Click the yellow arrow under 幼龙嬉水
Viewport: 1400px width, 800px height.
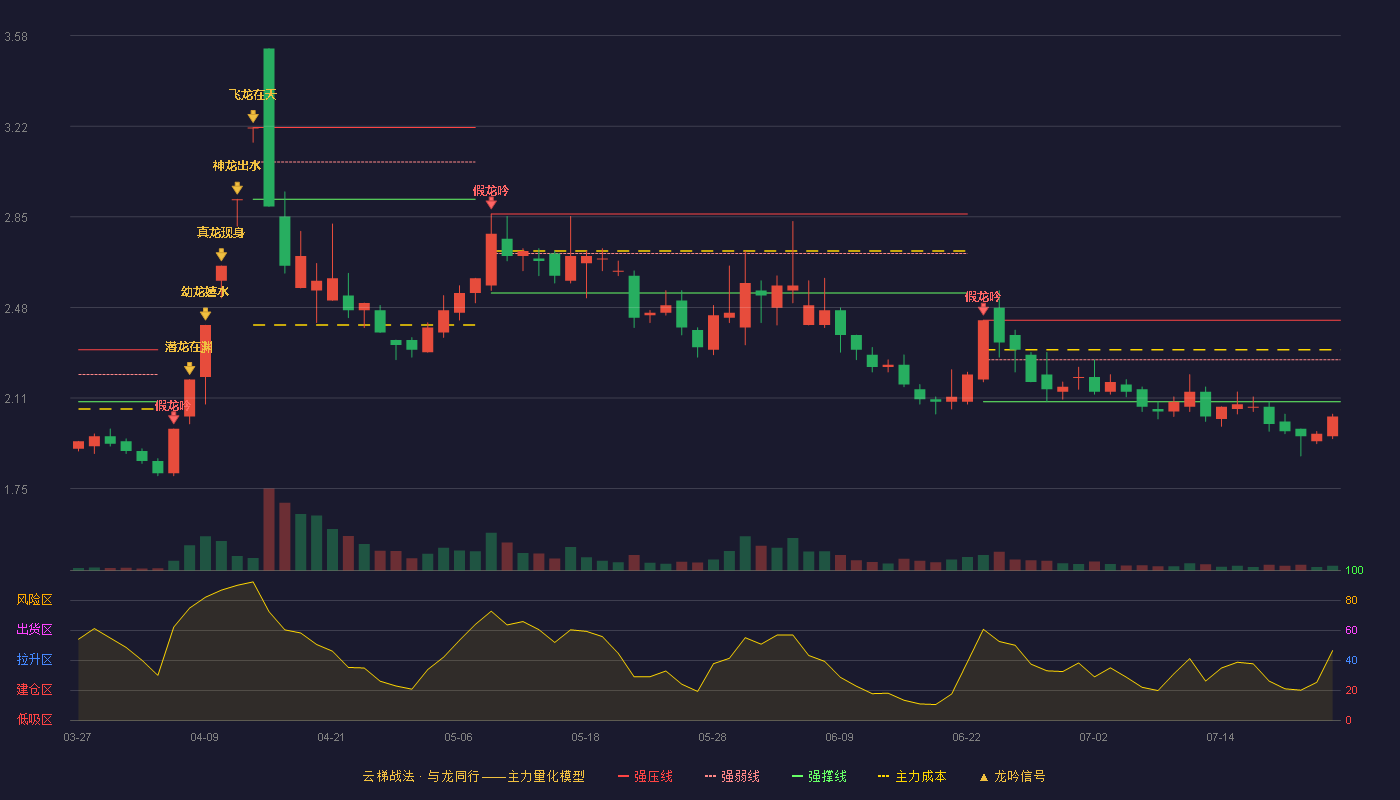pos(205,314)
